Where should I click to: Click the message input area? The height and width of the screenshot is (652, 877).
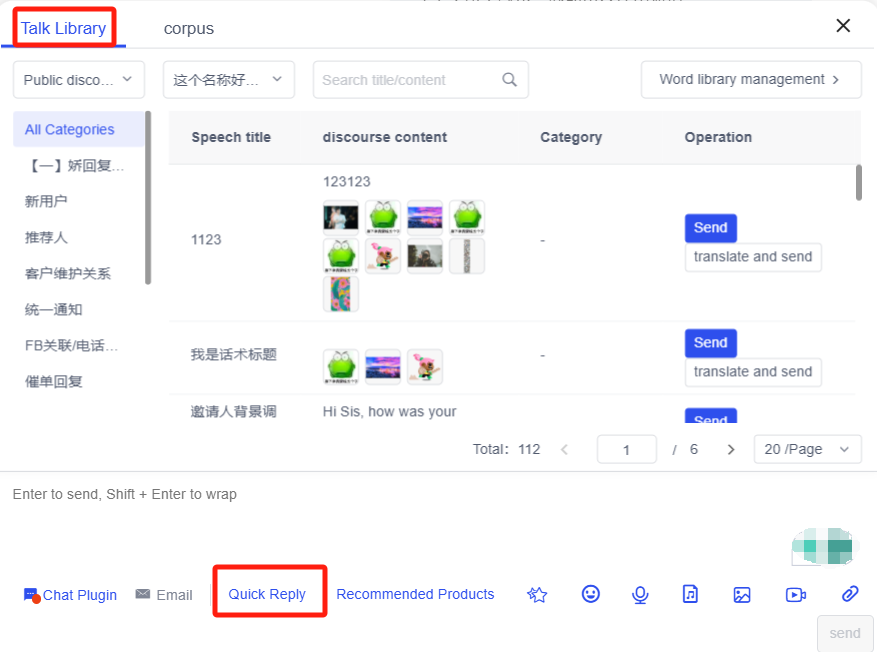click(x=392, y=520)
